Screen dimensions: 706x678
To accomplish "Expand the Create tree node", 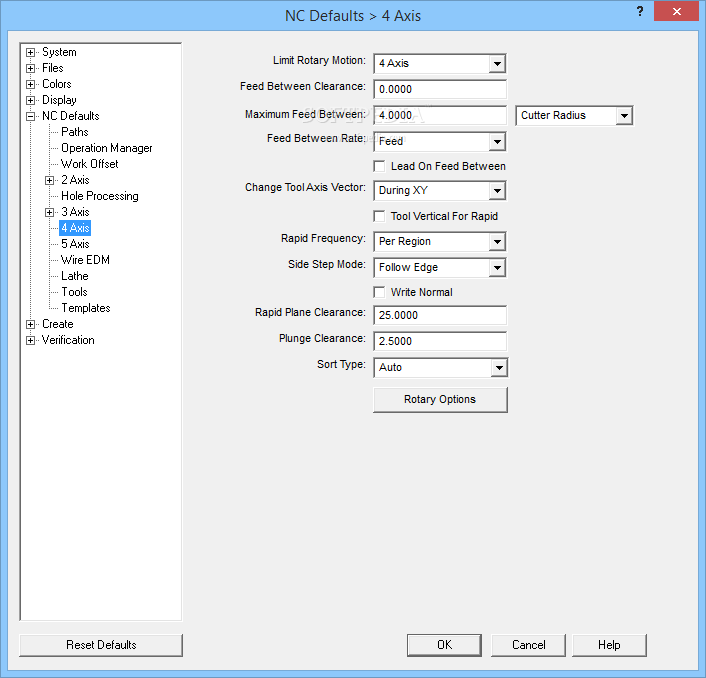I will click(30, 324).
